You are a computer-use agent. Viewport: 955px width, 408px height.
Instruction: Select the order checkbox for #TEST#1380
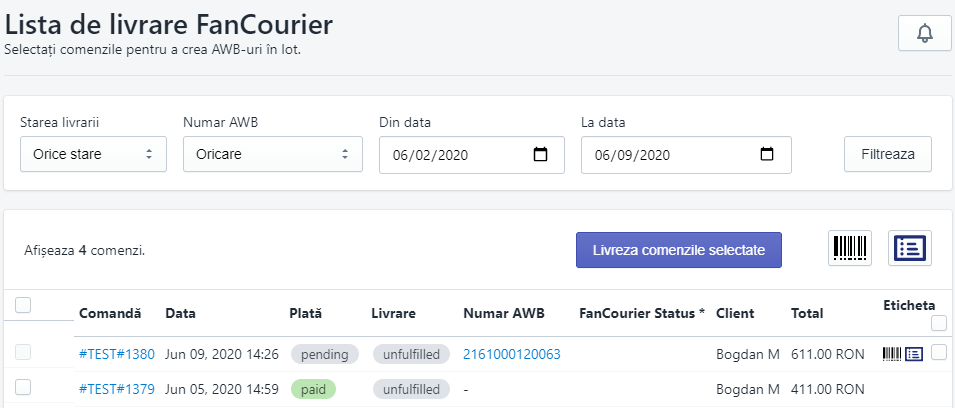23,352
